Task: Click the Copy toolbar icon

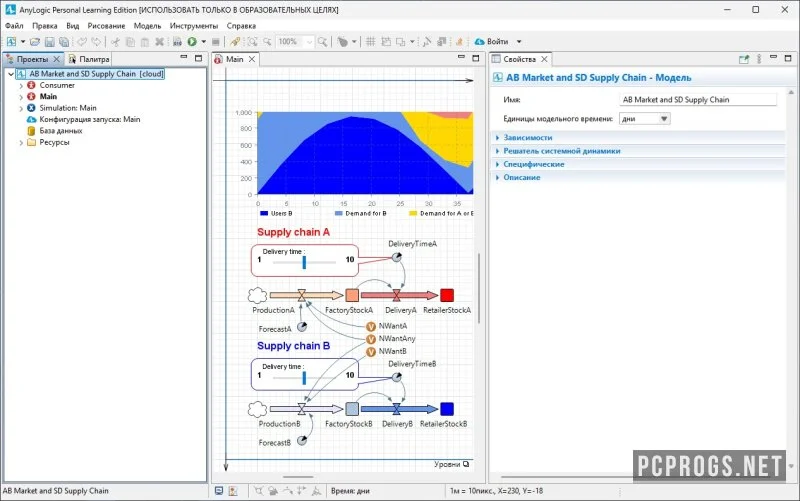Action: coord(130,41)
